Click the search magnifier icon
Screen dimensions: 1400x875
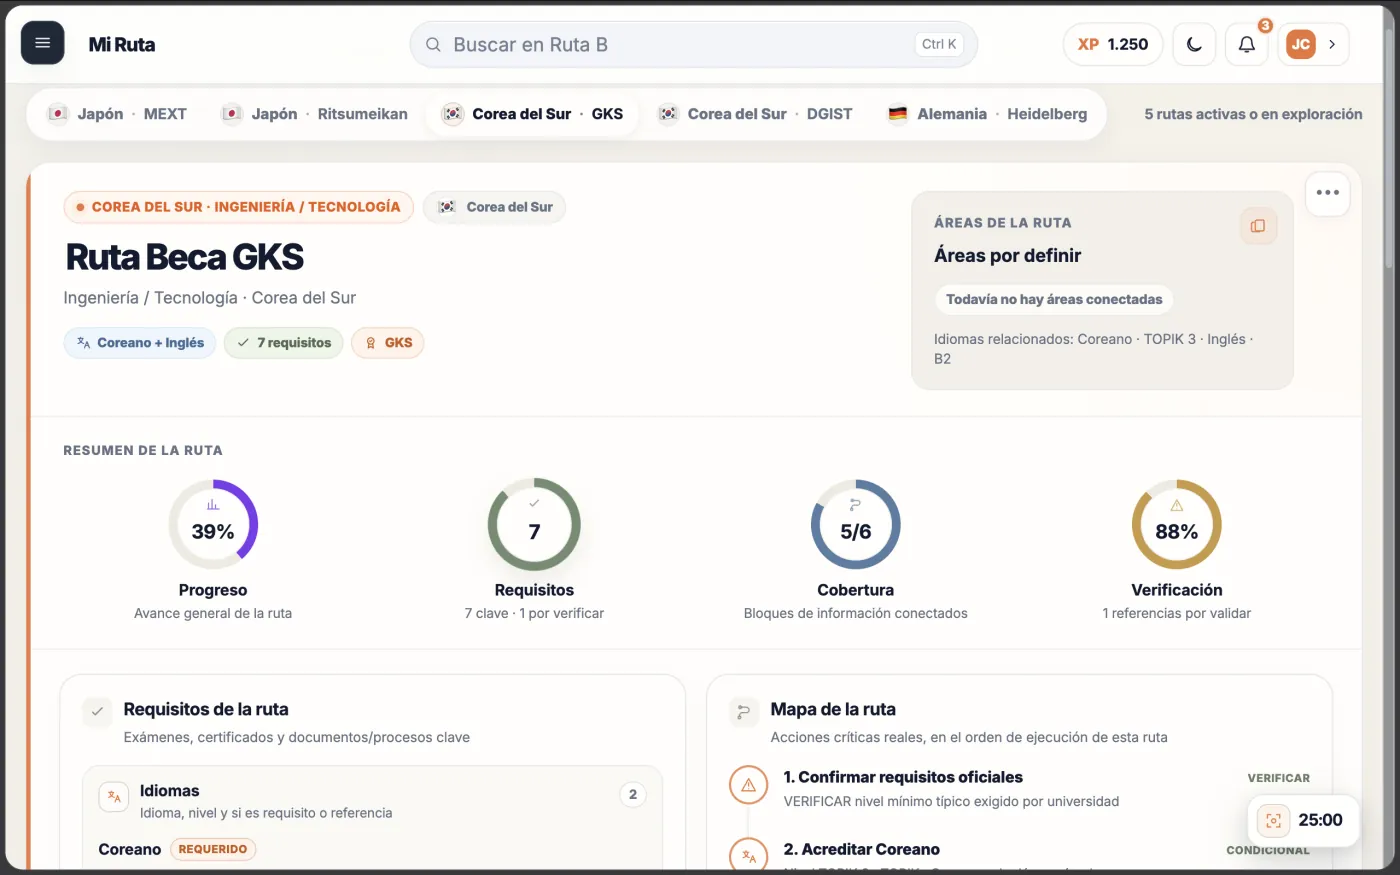coord(433,44)
